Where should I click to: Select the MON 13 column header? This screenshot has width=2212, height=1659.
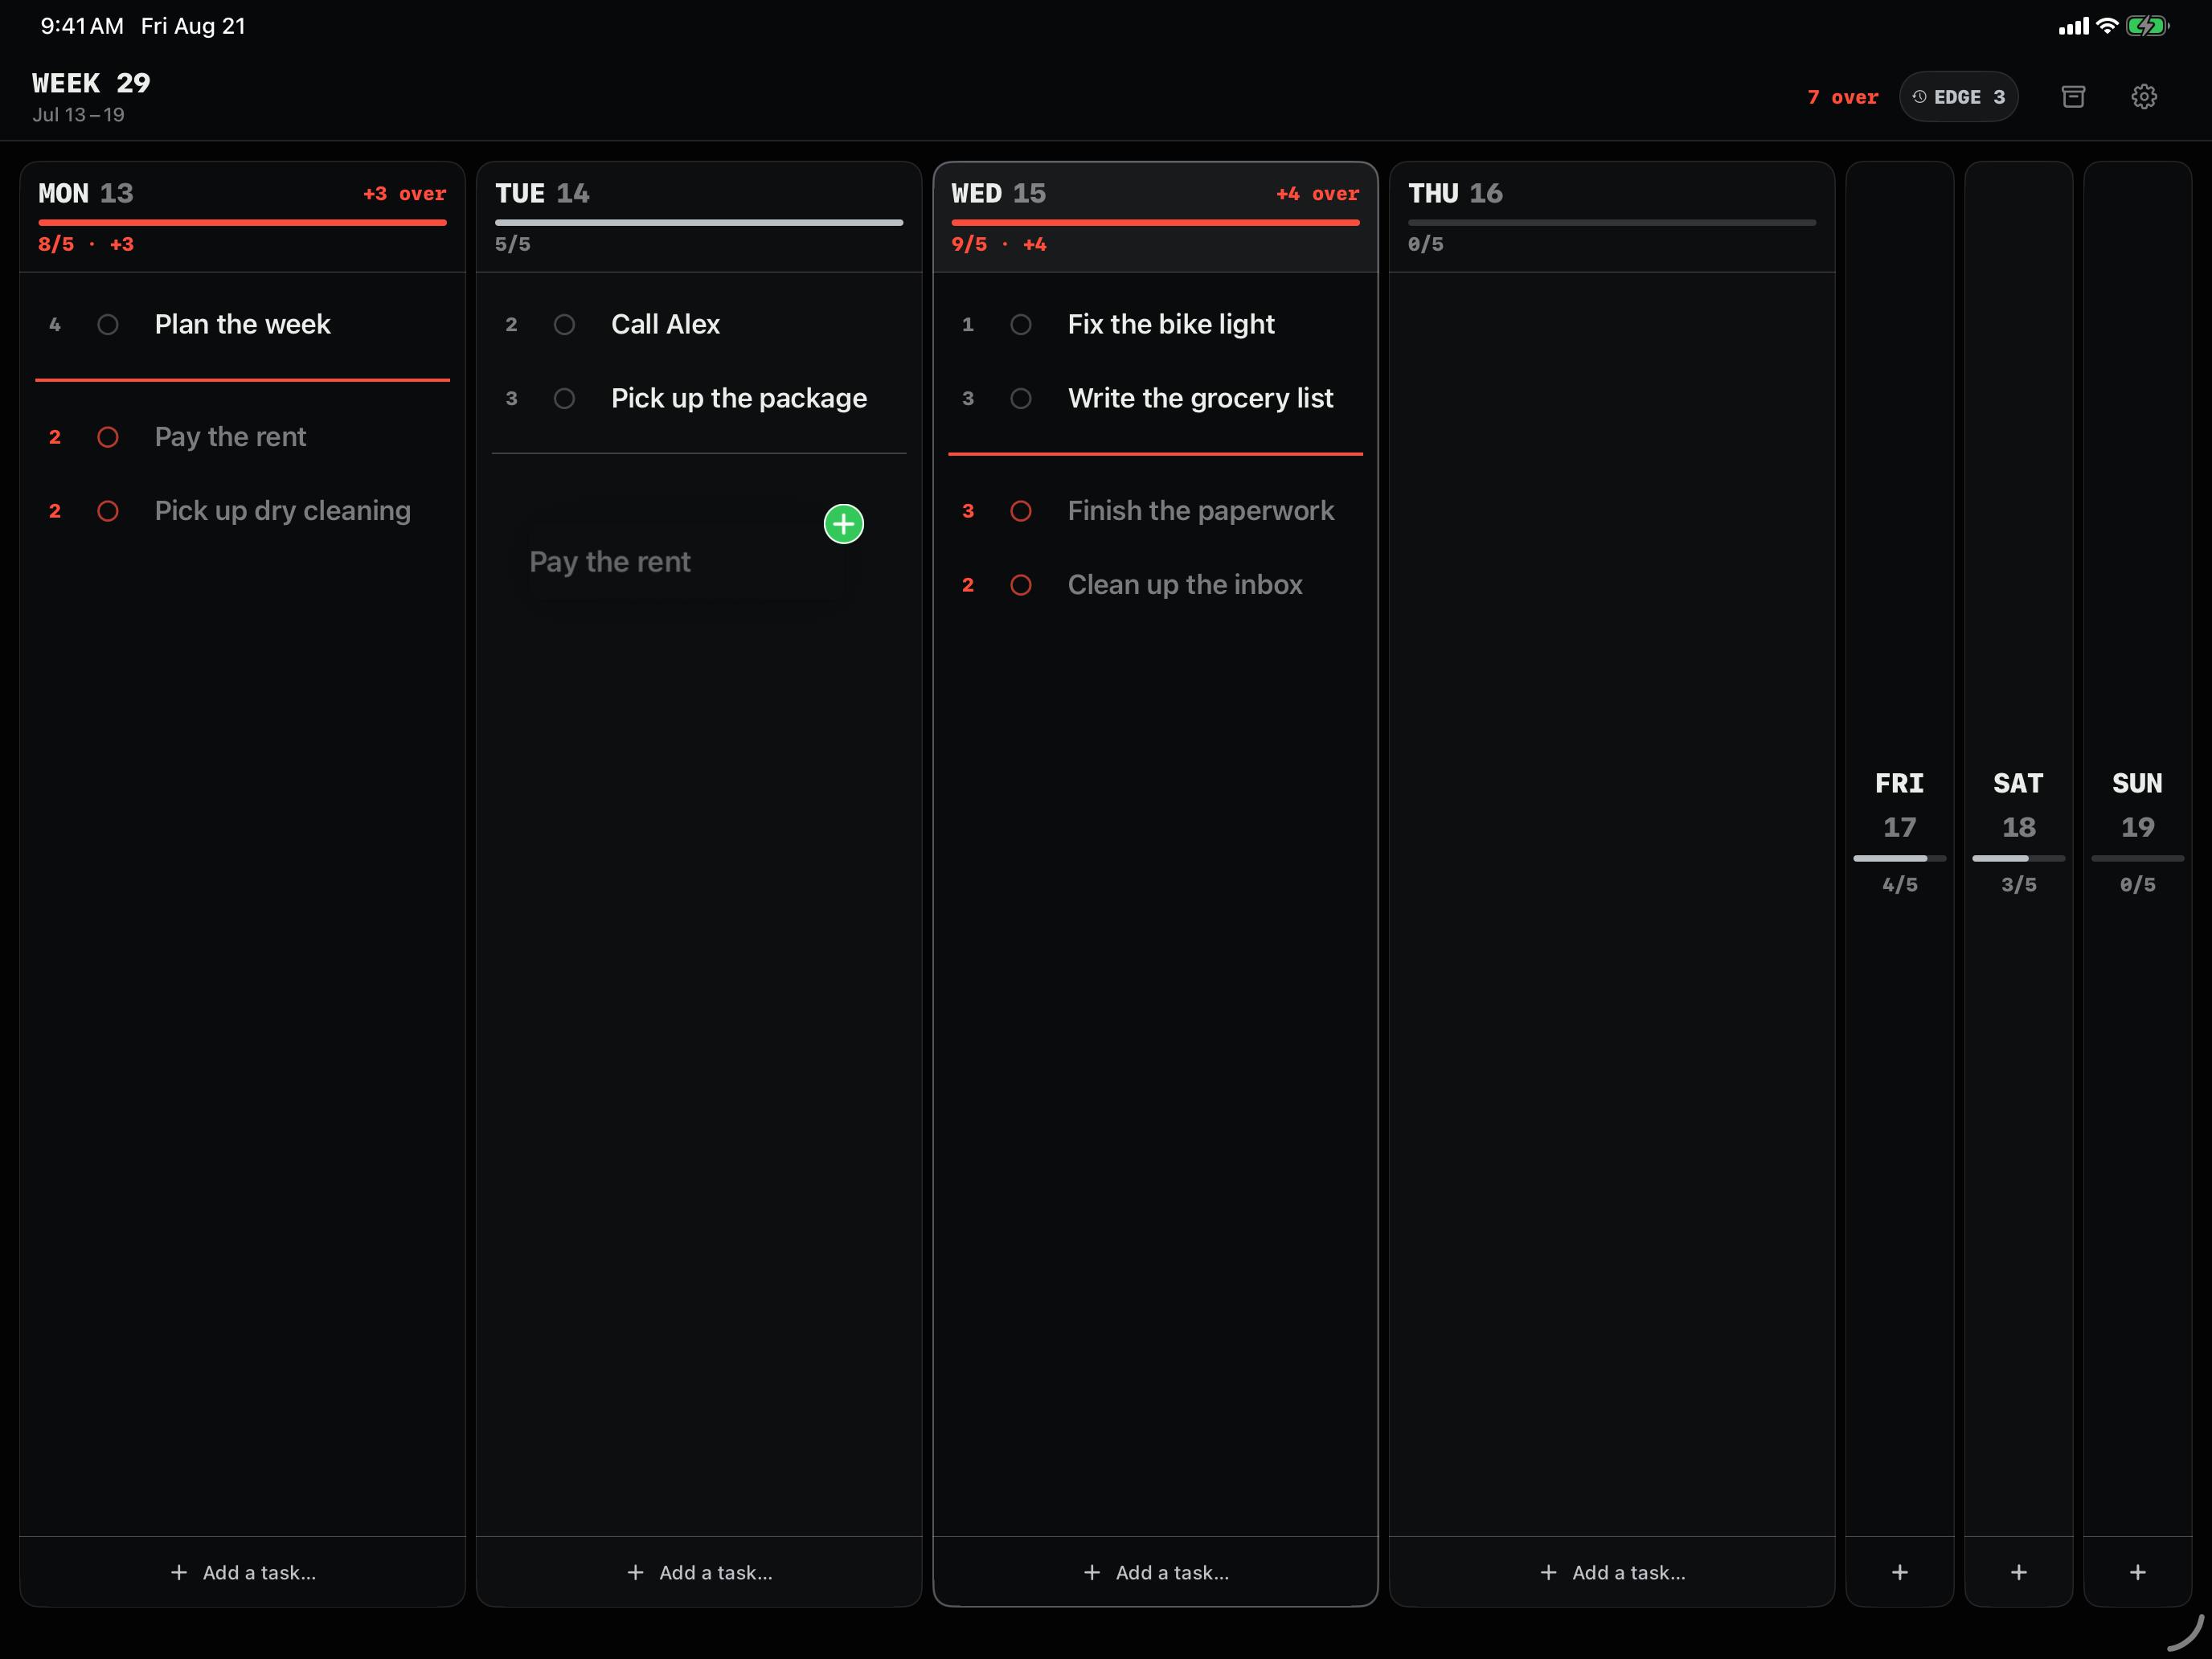(x=242, y=217)
